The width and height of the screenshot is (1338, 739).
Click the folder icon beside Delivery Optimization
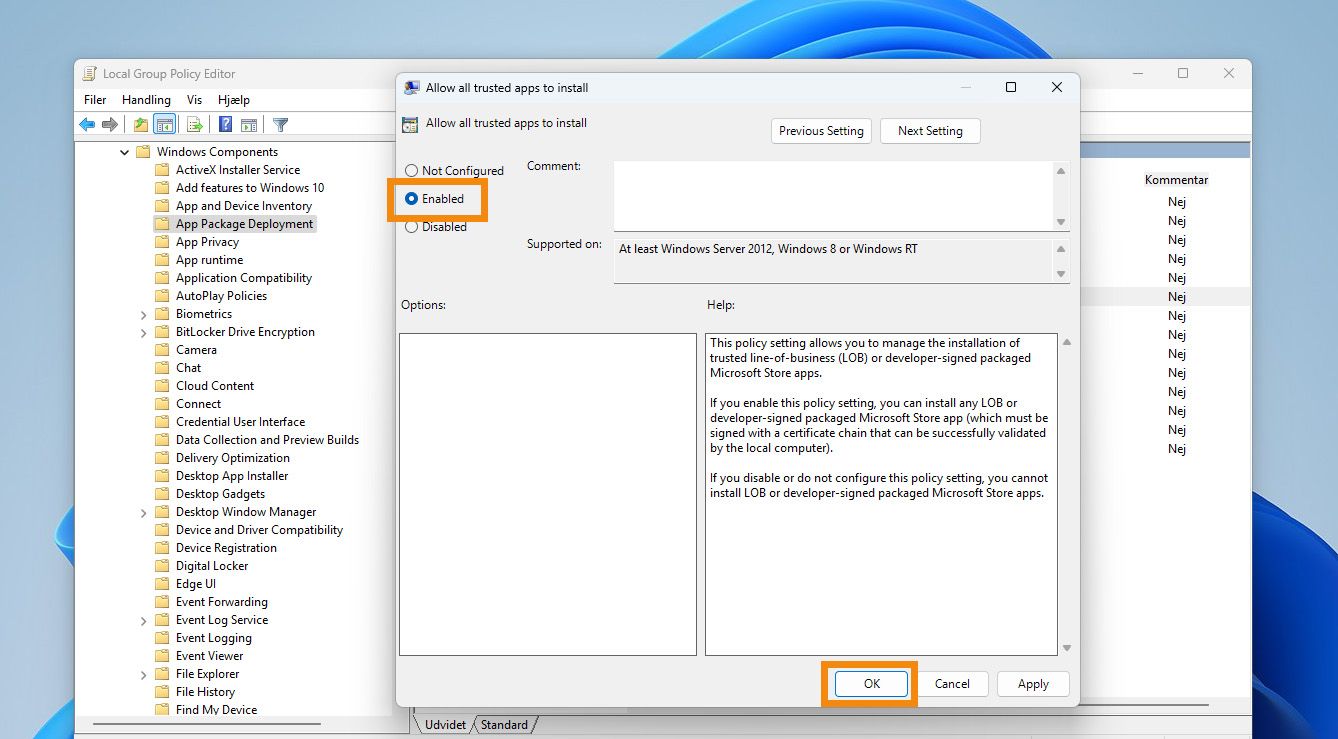[x=162, y=458]
